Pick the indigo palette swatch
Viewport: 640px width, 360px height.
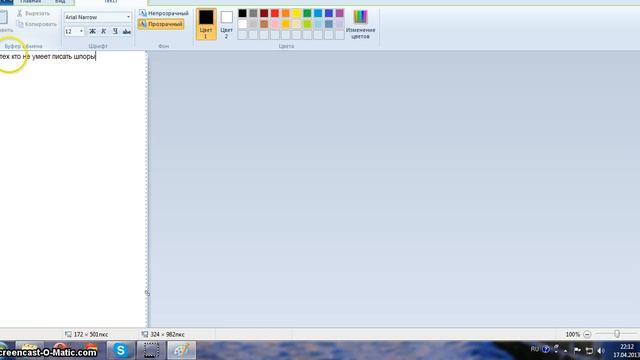[329, 13]
